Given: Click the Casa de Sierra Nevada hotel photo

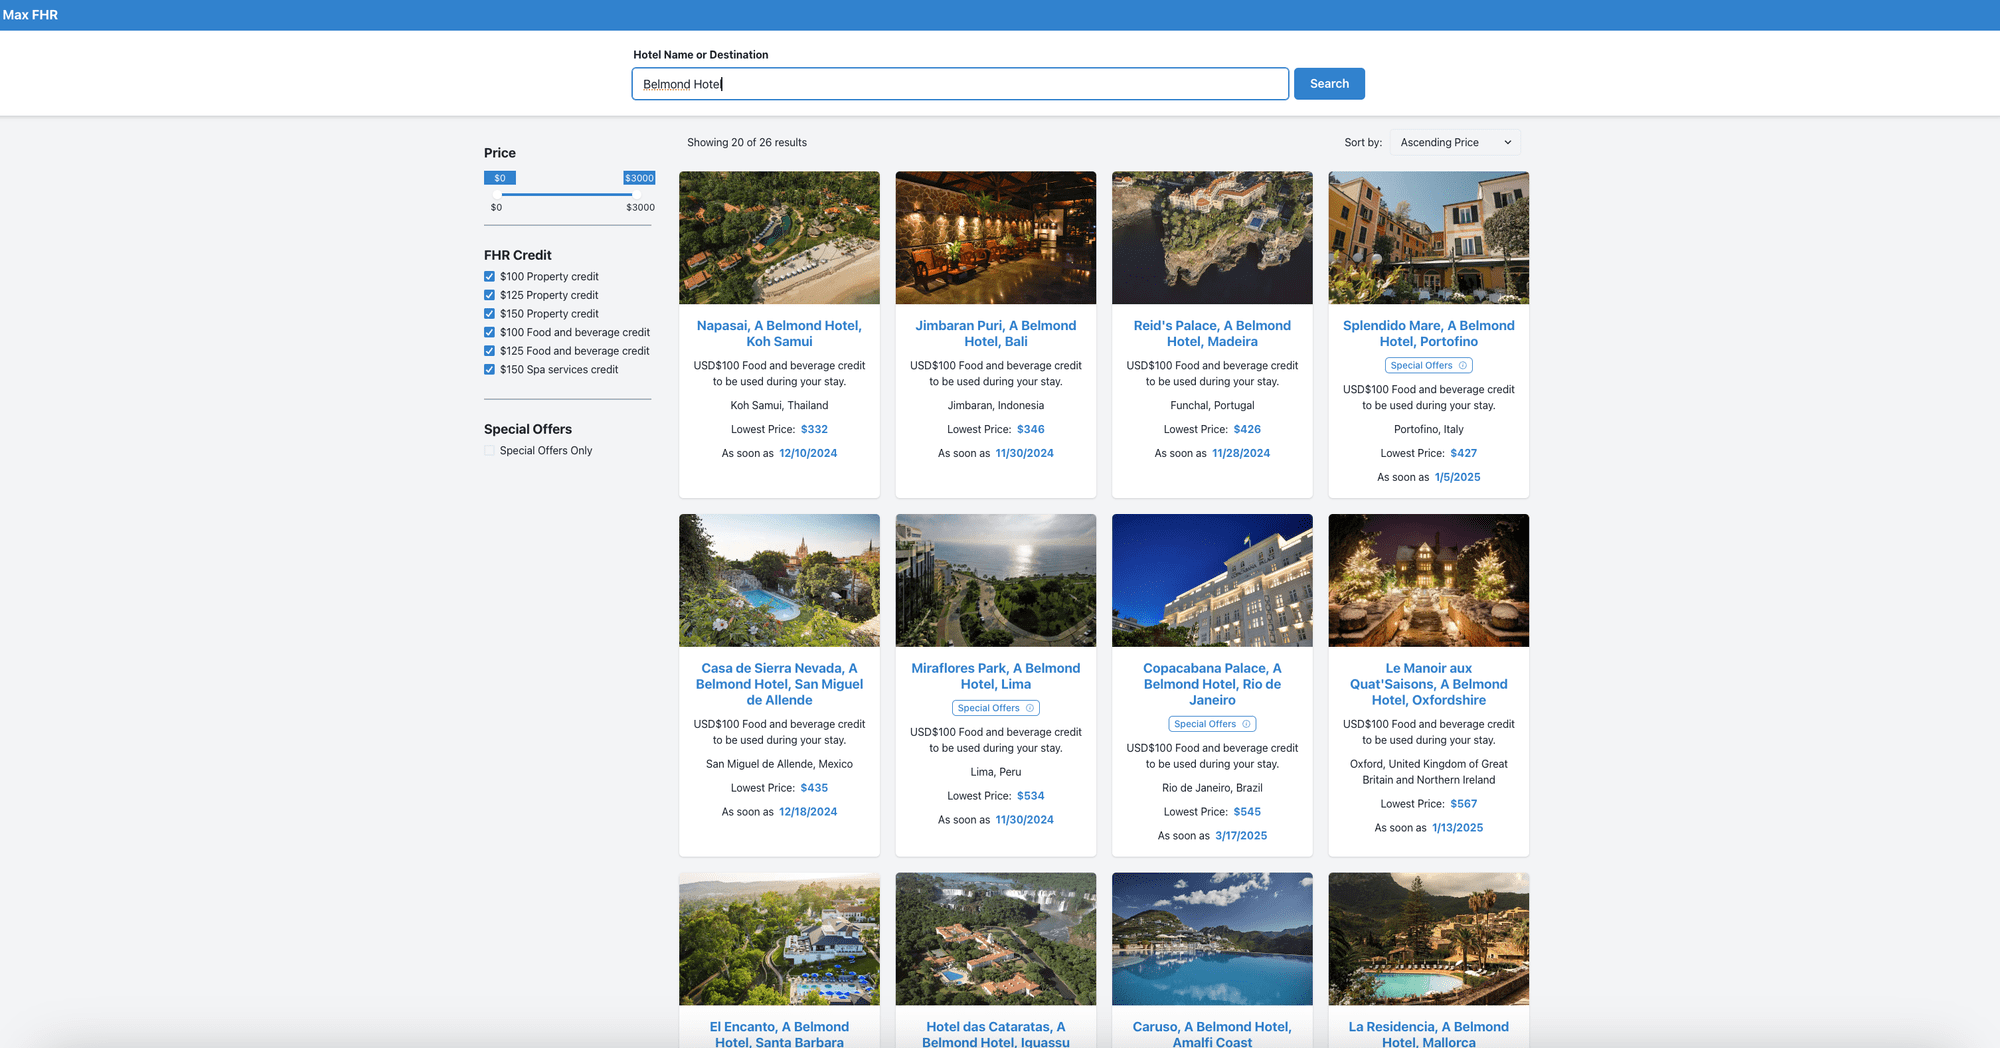Looking at the screenshot, I should tap(779, 581).
